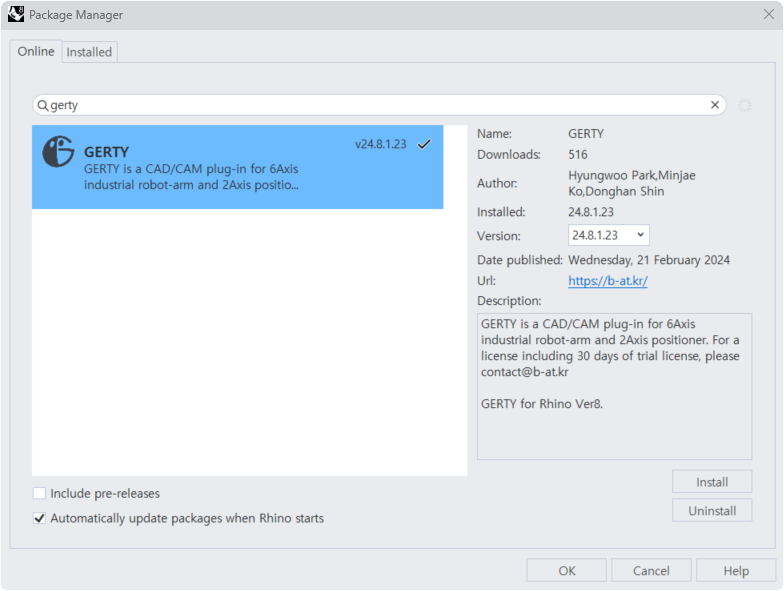Click the Description text box

coord(614,386)
